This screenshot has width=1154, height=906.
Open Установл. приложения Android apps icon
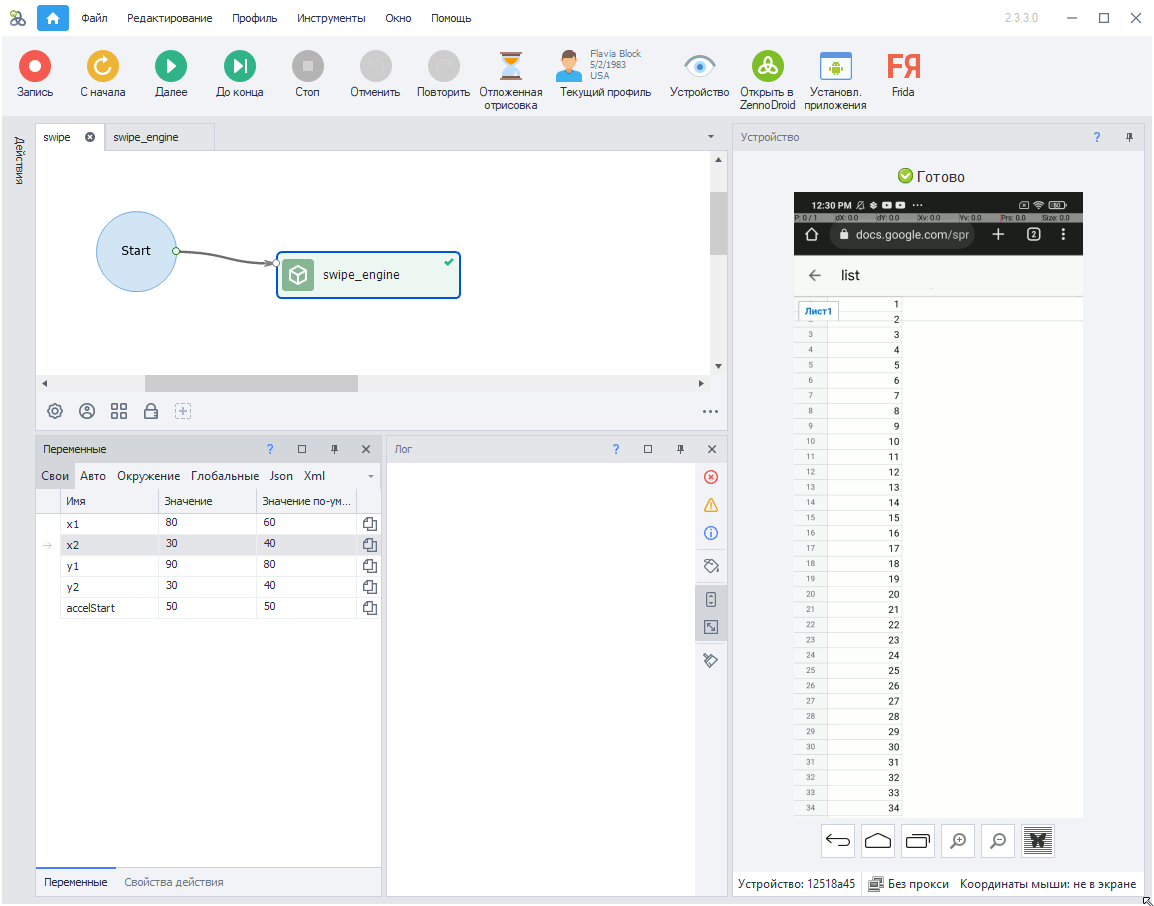835,67
